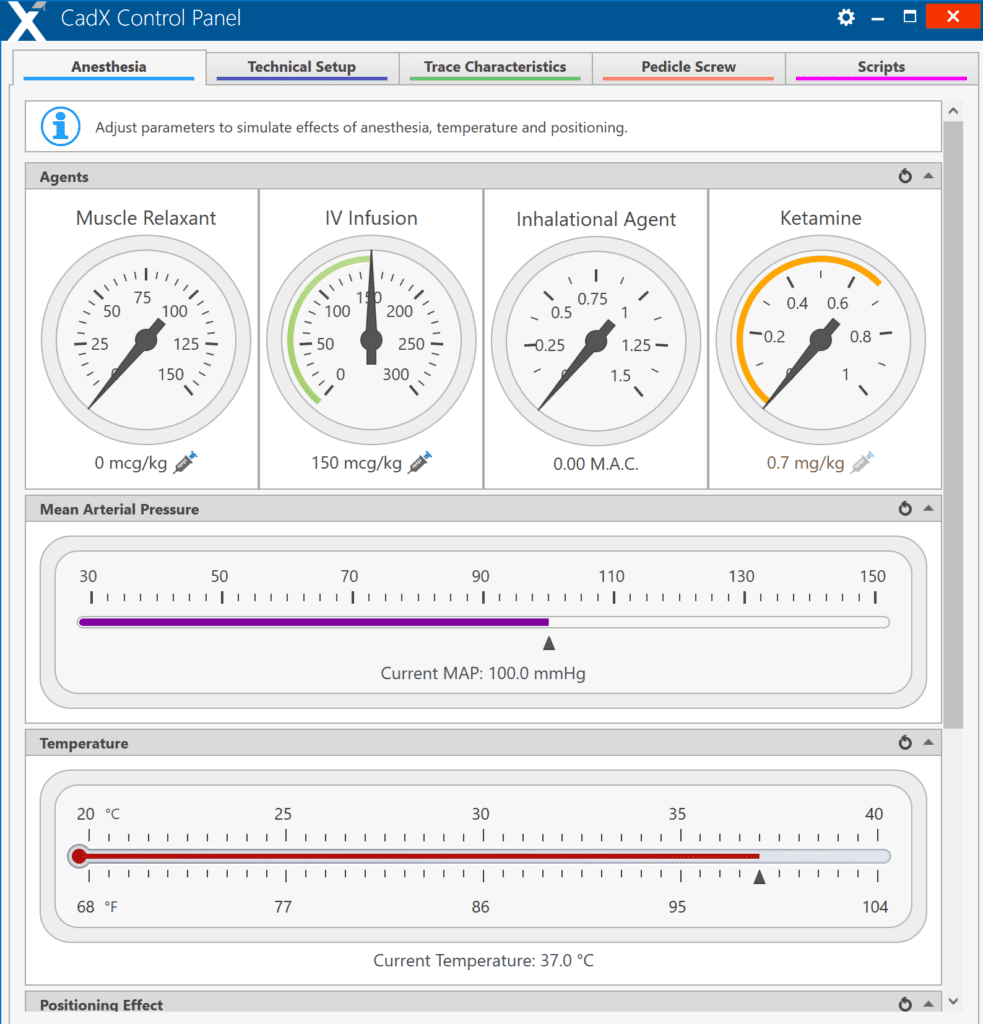Click the information icon above the parameters
Screen dimensions: 983x1024
(x=60, y=126)
